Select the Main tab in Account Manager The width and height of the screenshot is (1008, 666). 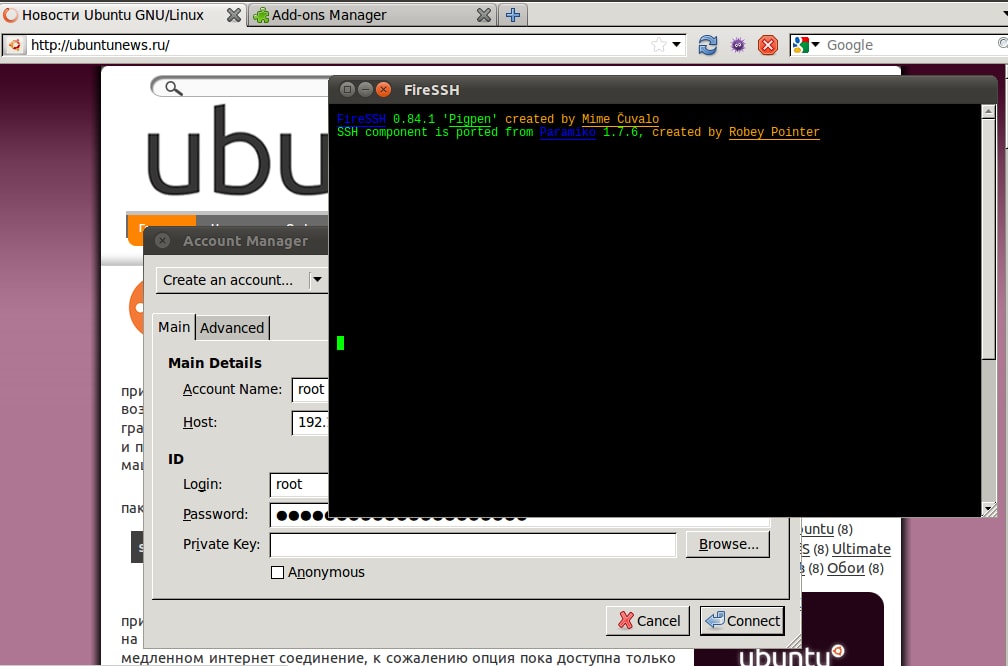[174, 327]
